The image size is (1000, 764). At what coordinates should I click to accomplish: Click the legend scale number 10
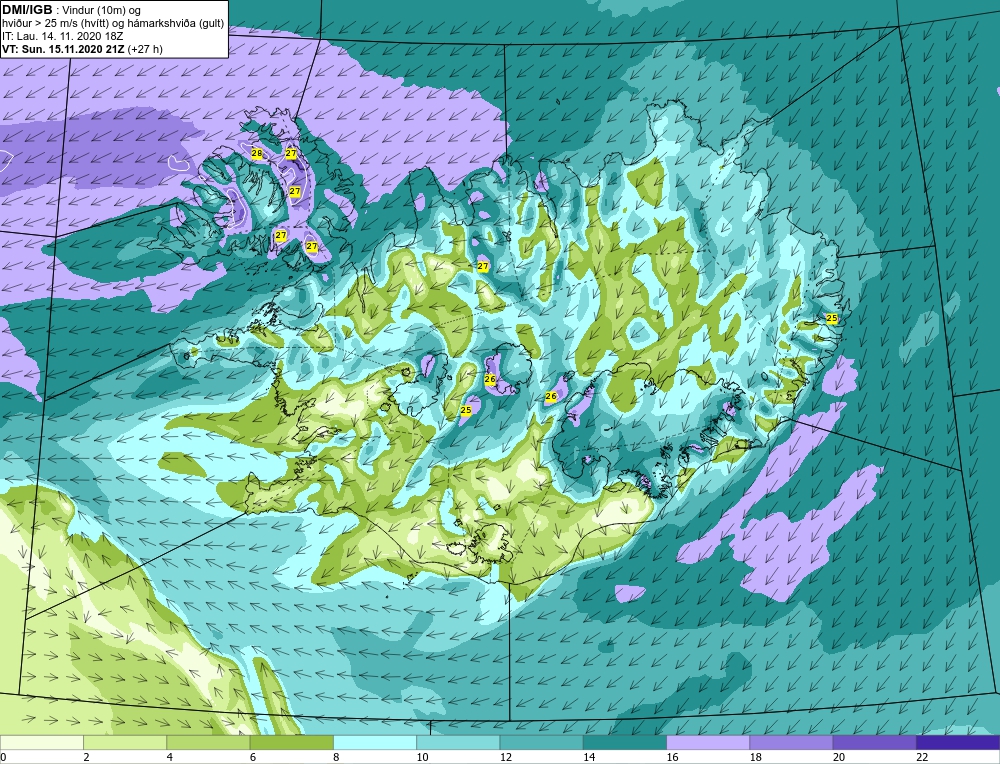tap(422, 757)
